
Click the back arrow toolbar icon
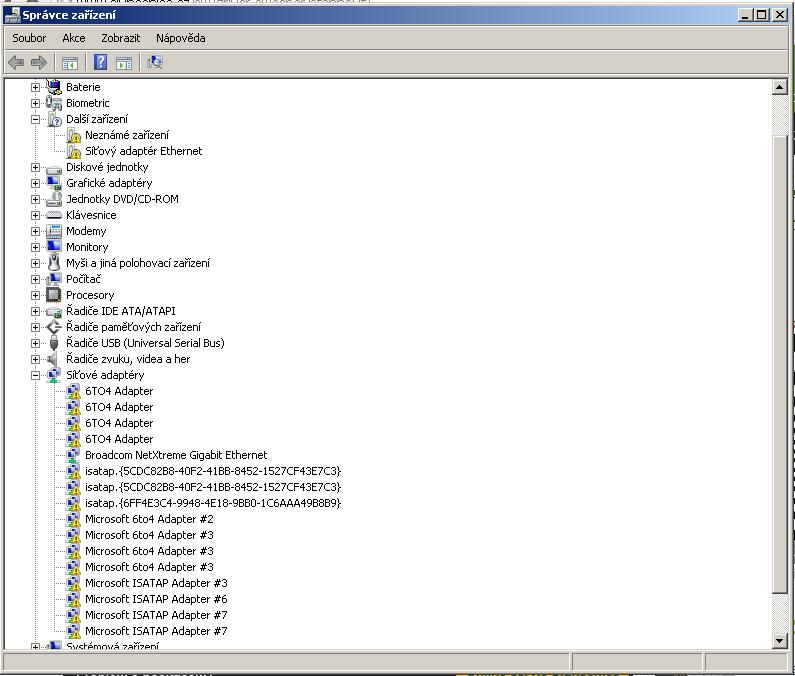tap(16, 62)
